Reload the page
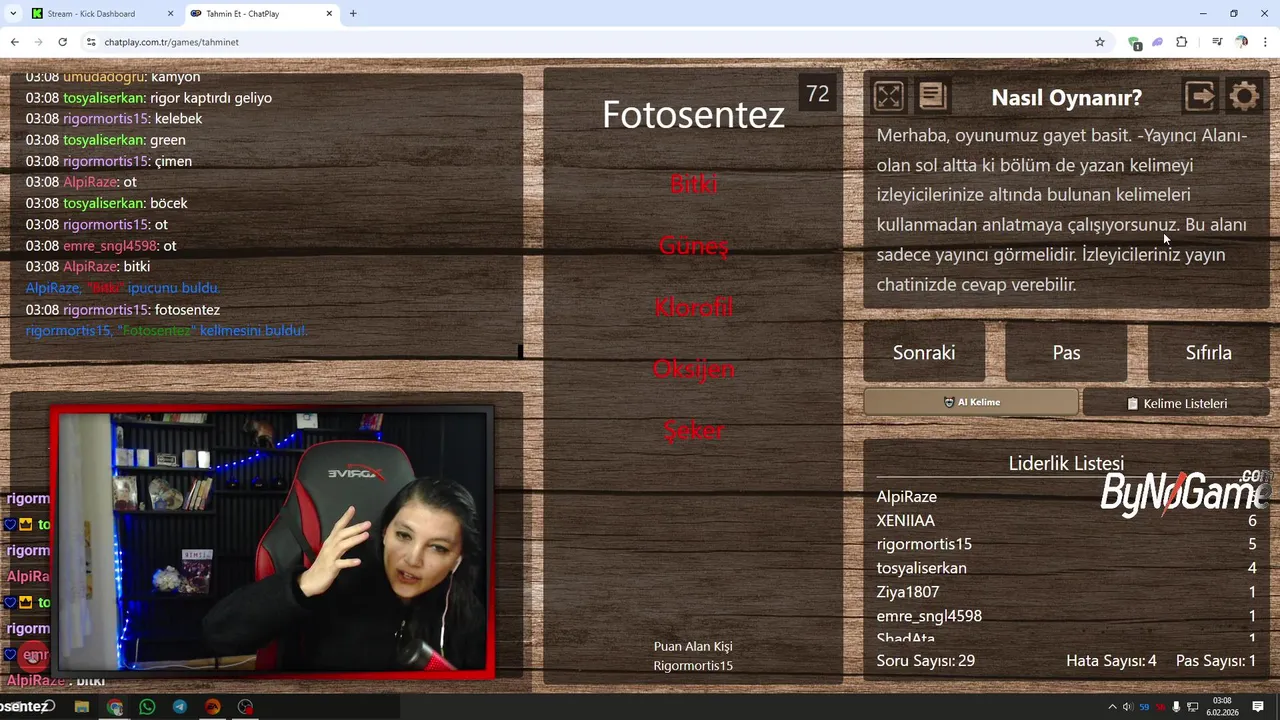The width and height of the screenshot is (1280, 720). coord(62,42)
